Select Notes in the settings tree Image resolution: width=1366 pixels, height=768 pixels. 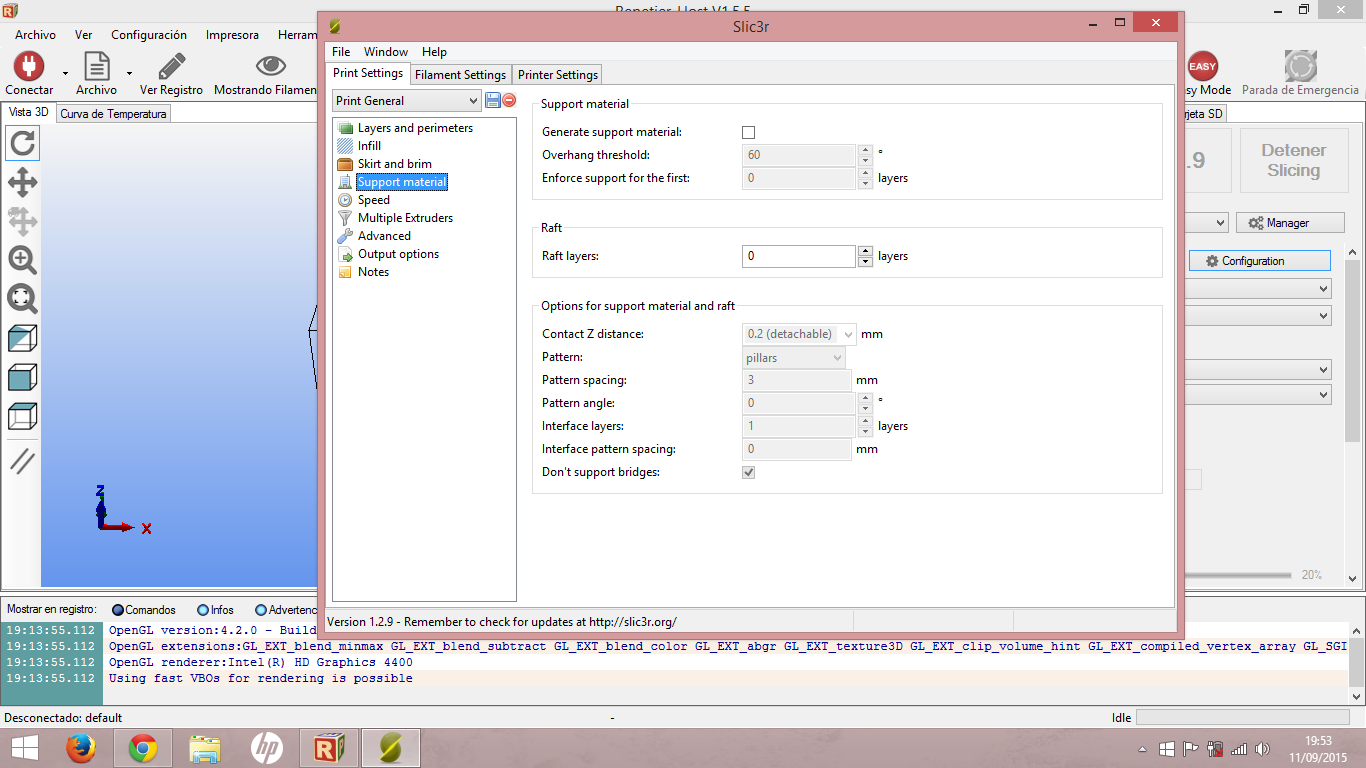373,272
